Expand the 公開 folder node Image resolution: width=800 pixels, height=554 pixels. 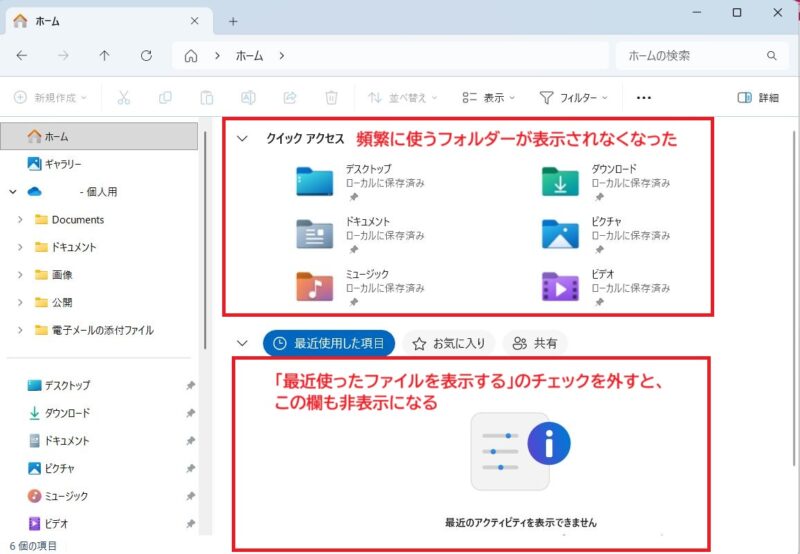click(20, 302)
